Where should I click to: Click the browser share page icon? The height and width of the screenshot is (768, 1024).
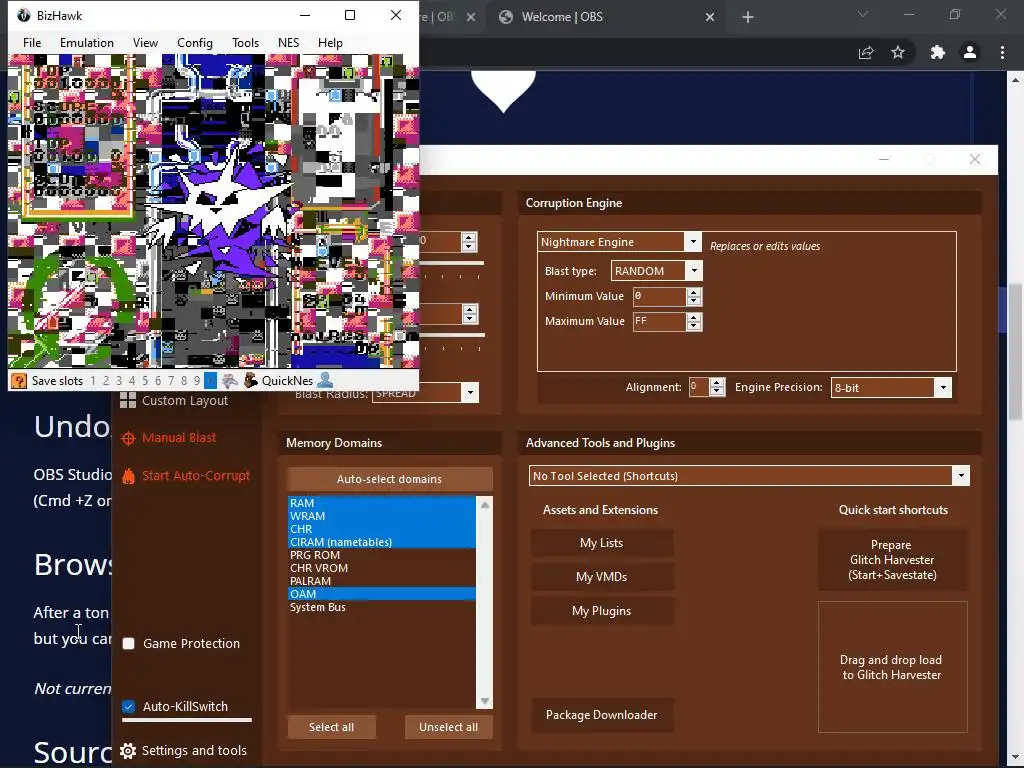coord(866,53)
